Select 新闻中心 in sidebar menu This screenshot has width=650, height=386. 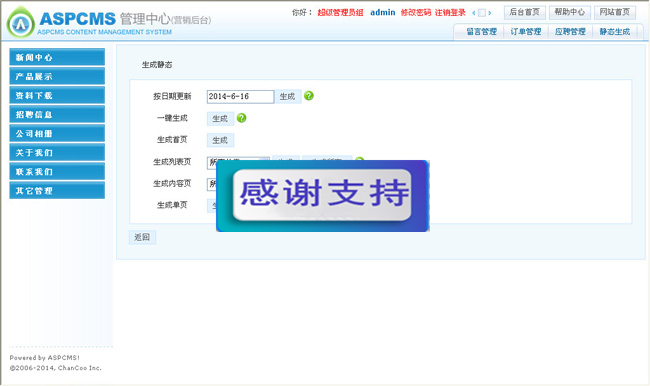(57, 57)
